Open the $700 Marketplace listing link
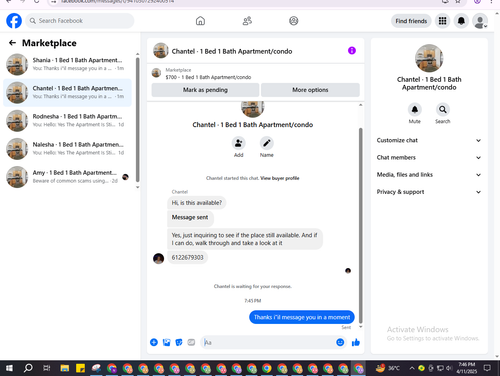This screenshot has height=376, width=500. (208, 77)
